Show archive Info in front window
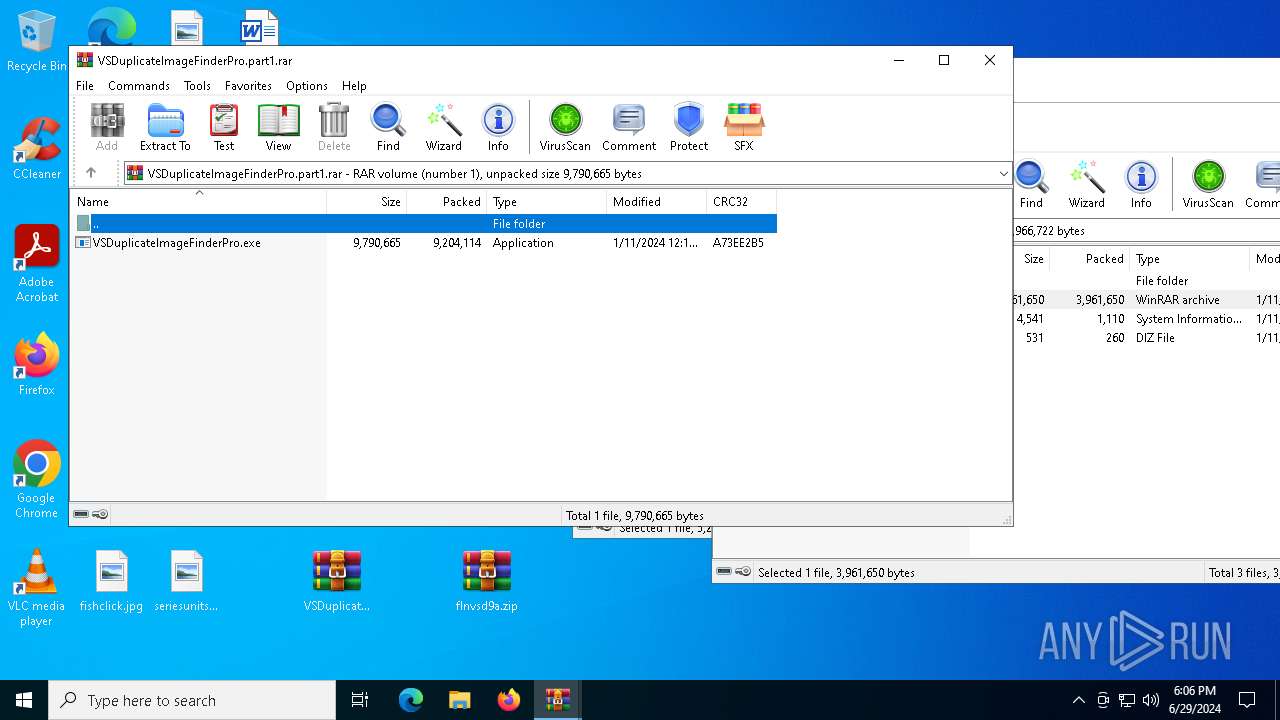The image size is (1280, 720). tap(498, 127)
